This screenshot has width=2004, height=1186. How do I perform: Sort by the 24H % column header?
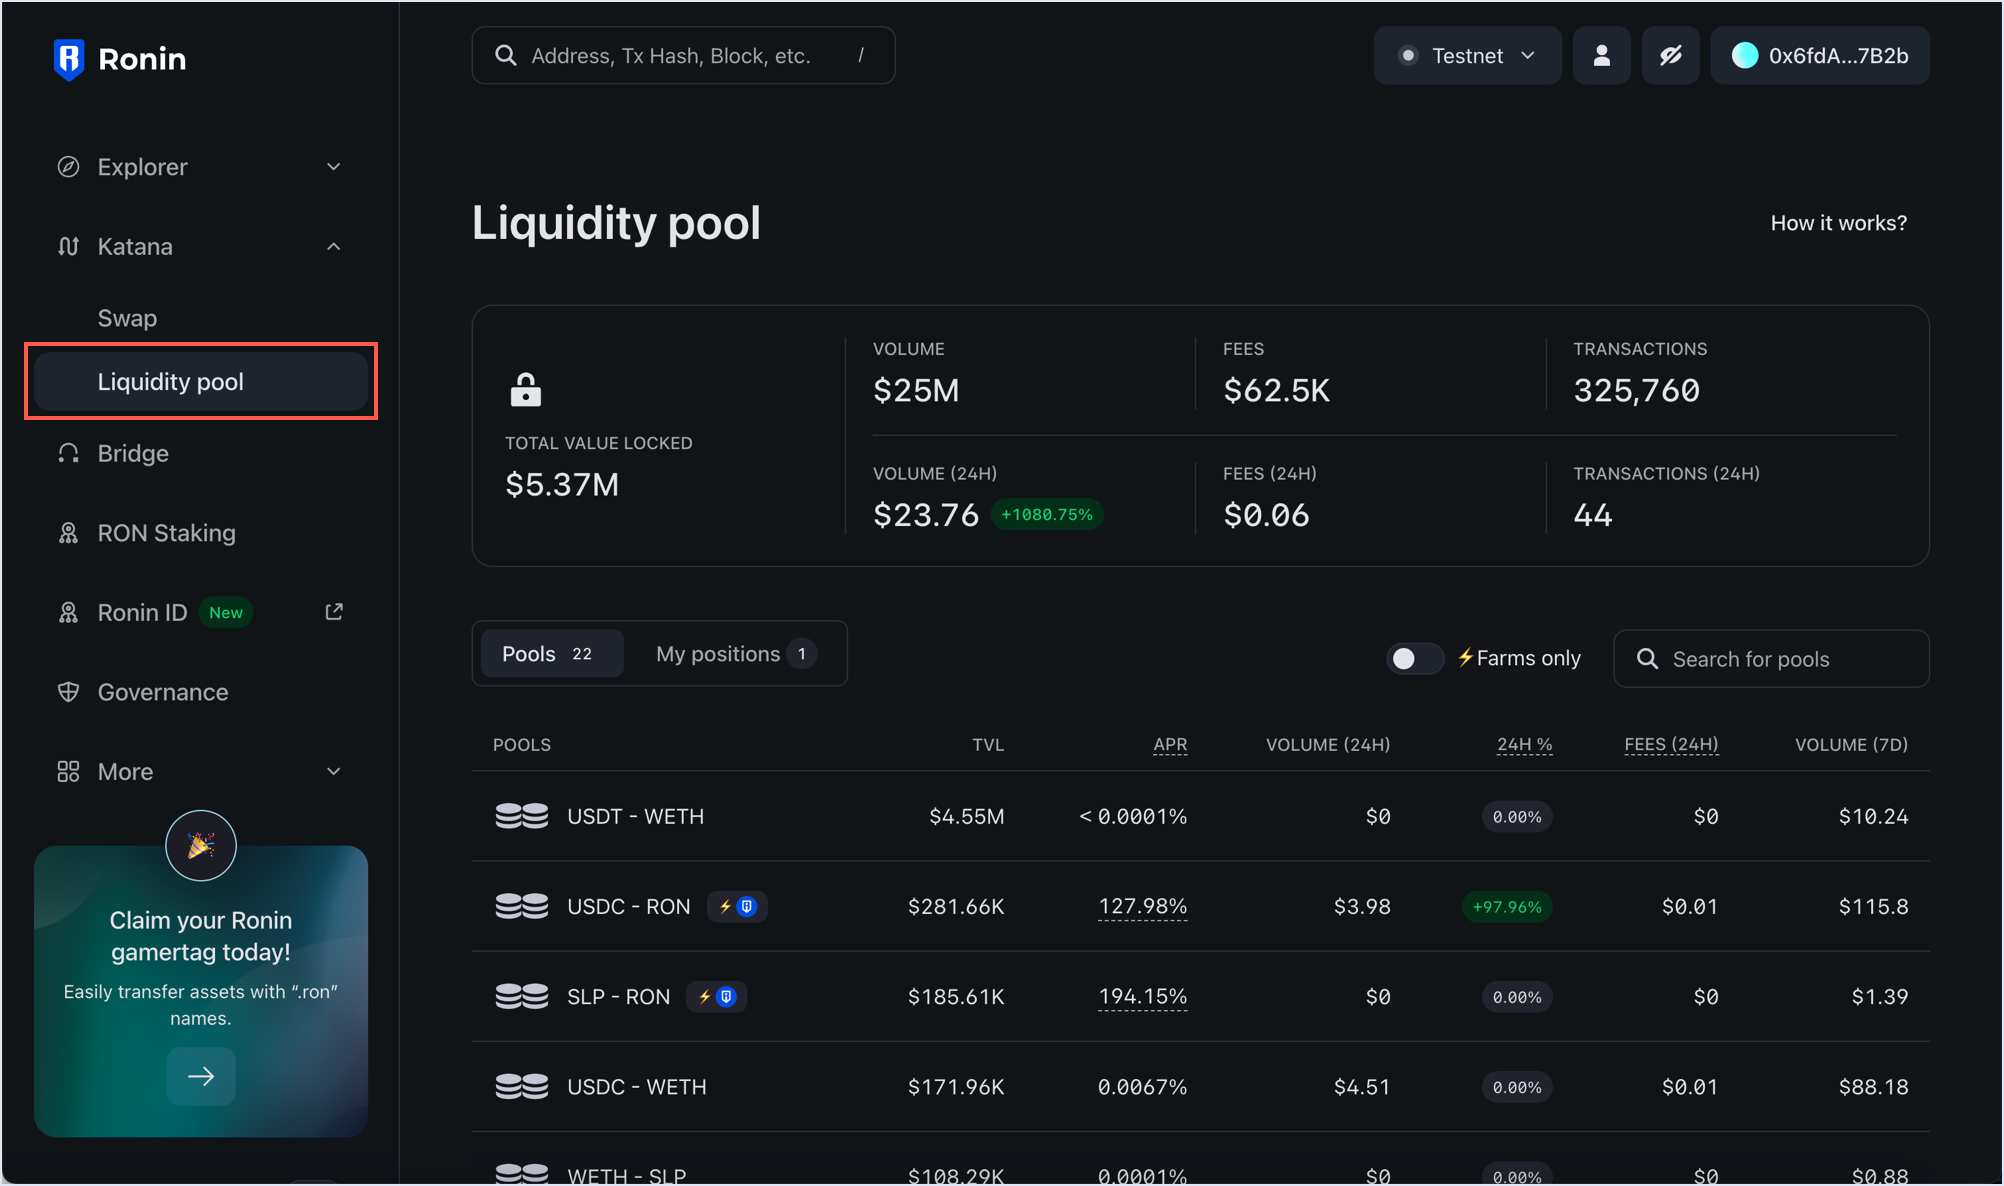click(1524, 744)
